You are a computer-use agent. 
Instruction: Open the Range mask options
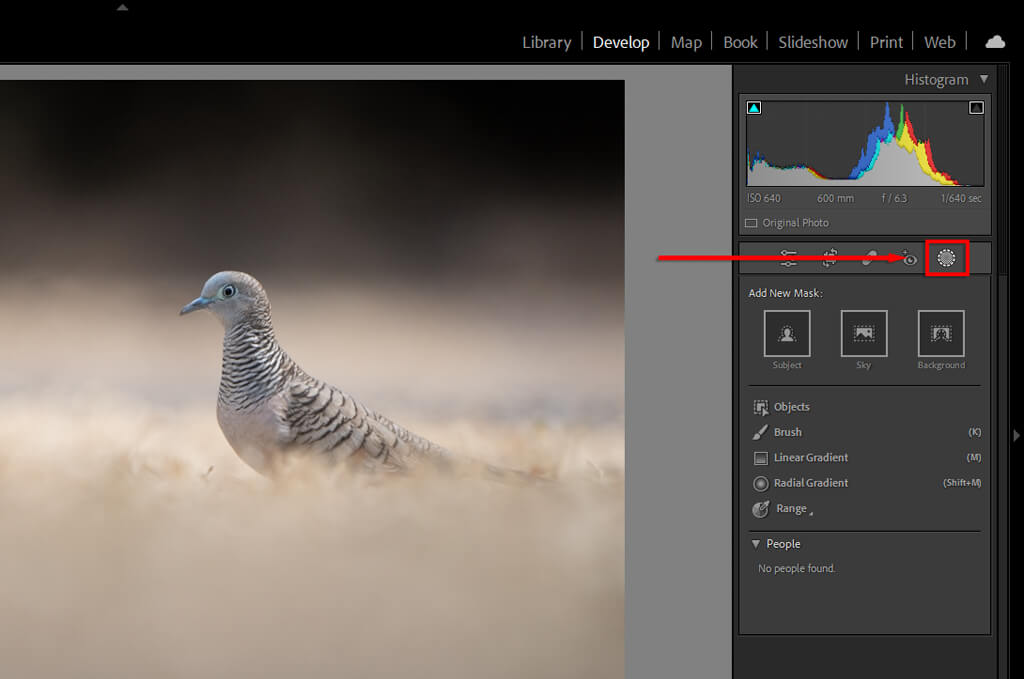coord(790,509)
